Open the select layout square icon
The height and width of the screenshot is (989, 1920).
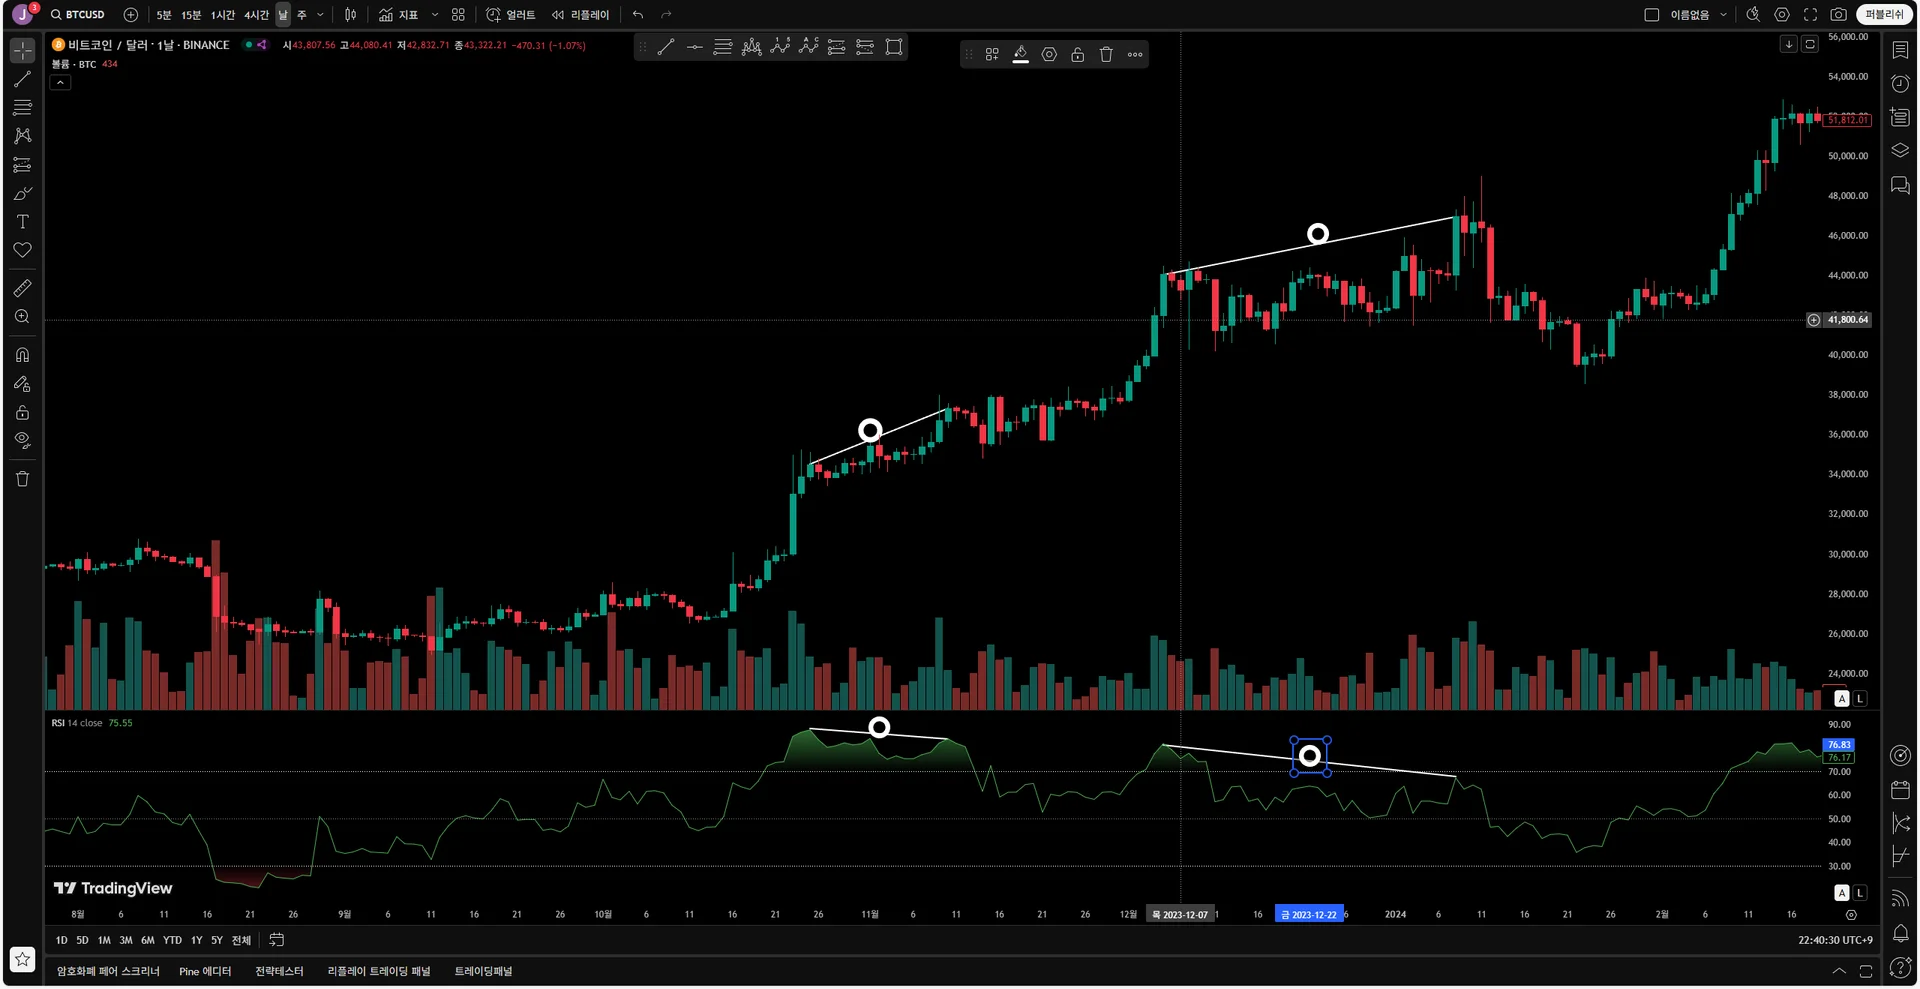1652,15
